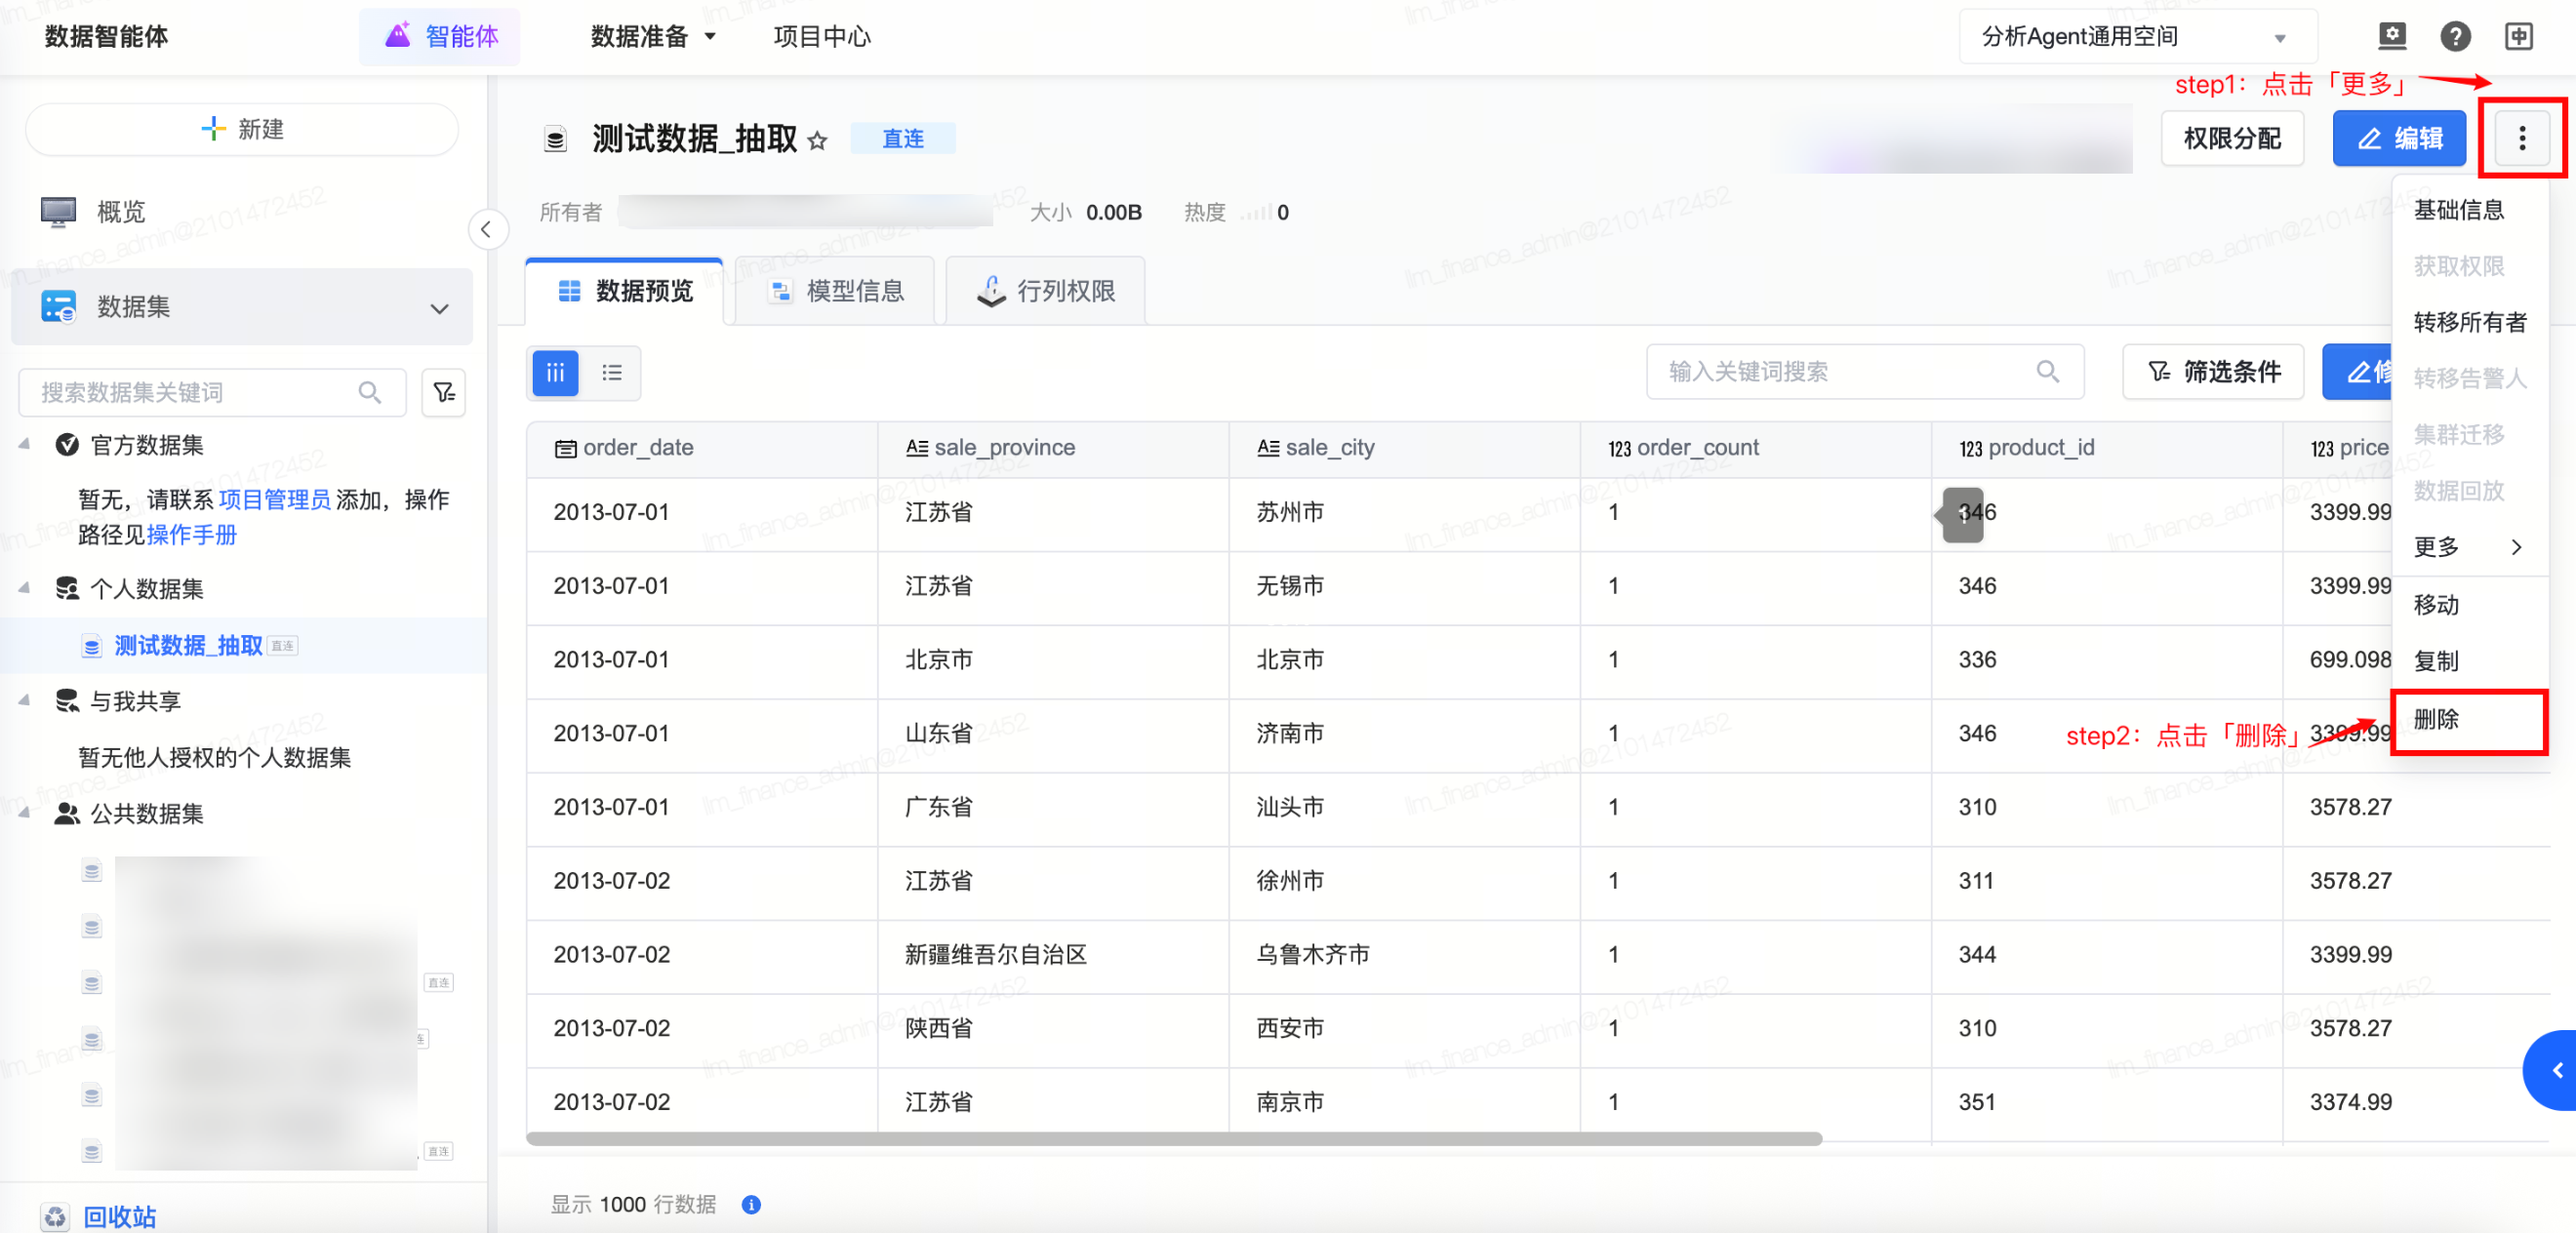Expand the 数据准备 menu dropdown
Viewport: 2576px width, 1233px height.
pos(653,37)
